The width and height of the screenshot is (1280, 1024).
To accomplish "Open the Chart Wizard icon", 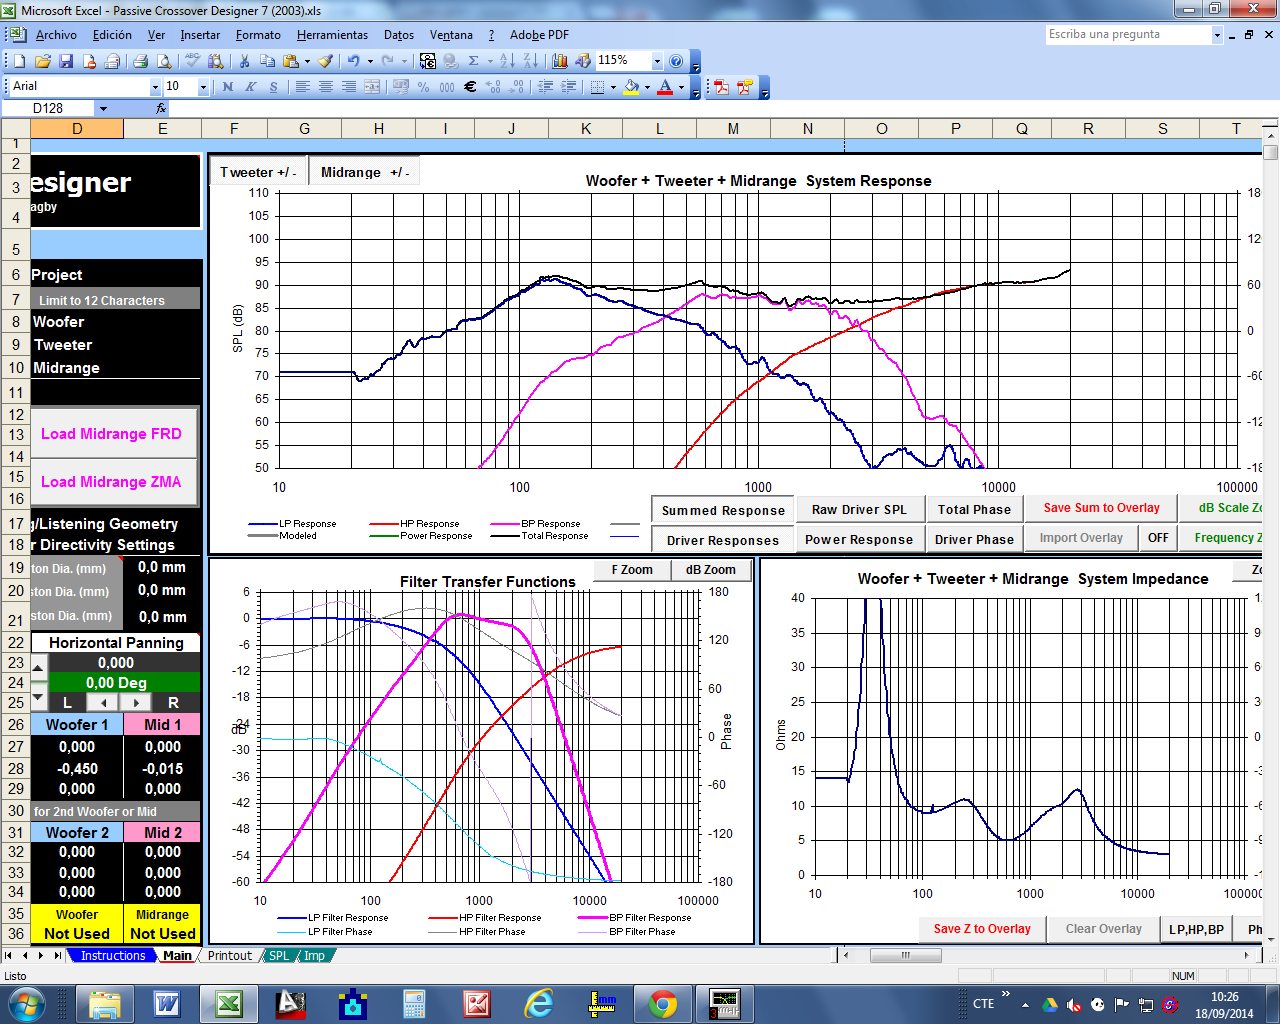I will click(559, 61).
